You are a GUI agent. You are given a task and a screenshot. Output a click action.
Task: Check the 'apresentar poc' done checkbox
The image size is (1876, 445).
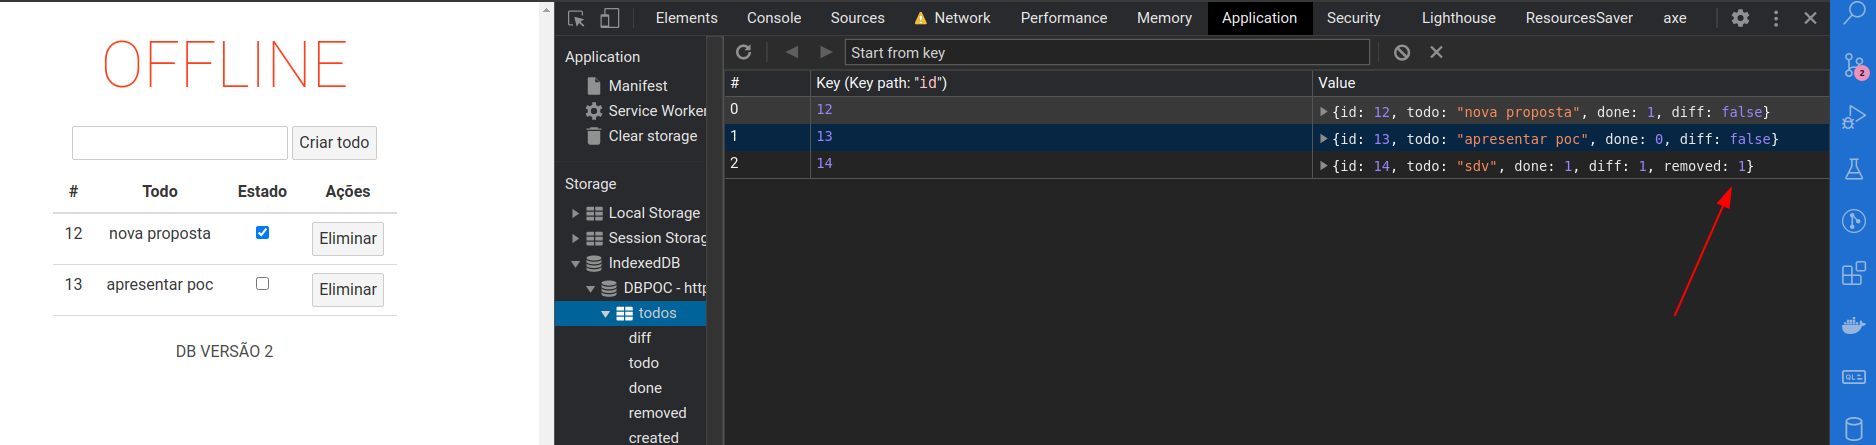click(262, 284)
